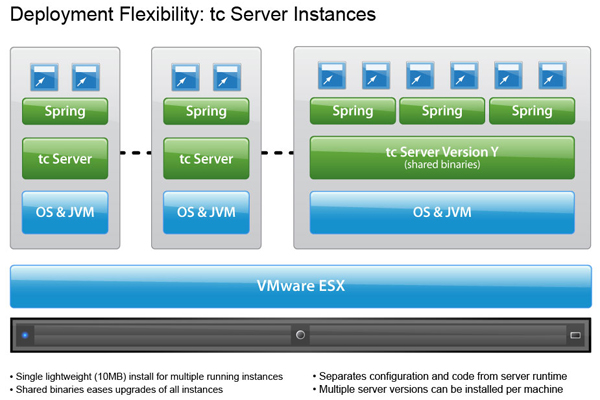Click the tc Server block in the leftmost VM

pos(65,158)
